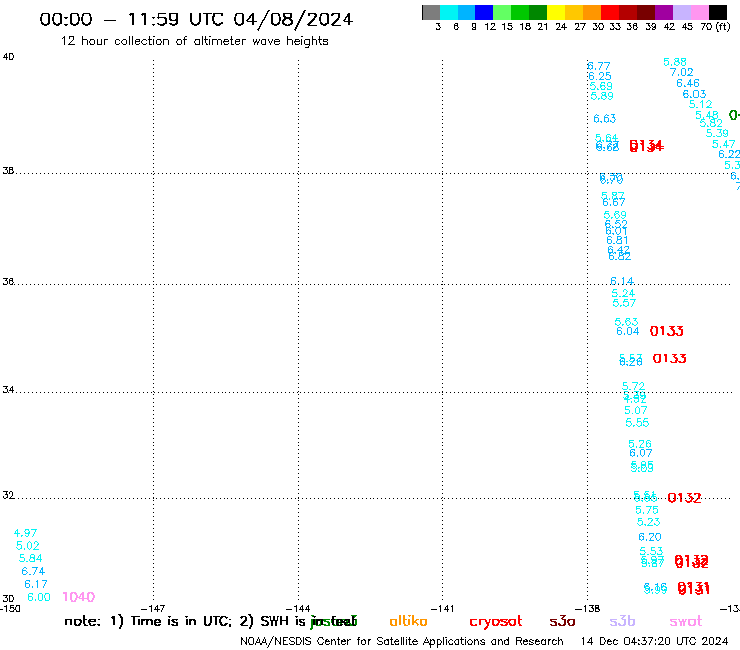The width and height of the screenshot is (740, 650).
Task: Click the wave height value "6.03"
Action: click(x=695, y=94)
